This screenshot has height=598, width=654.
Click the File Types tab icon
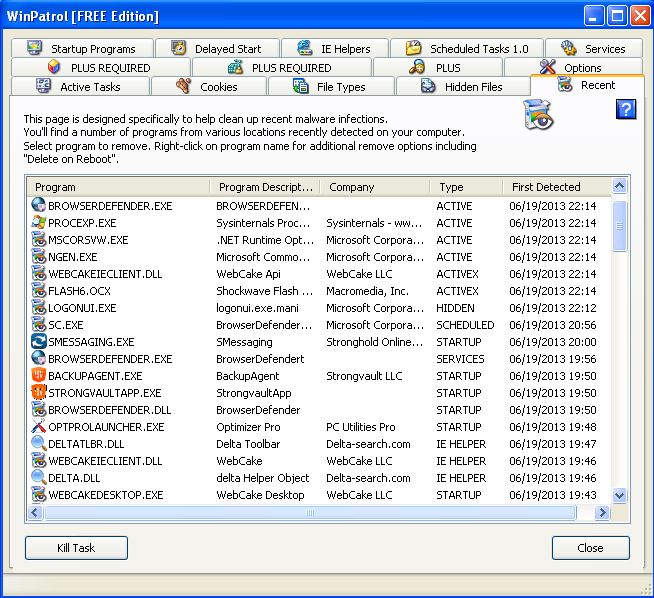(x=300, y=86)
